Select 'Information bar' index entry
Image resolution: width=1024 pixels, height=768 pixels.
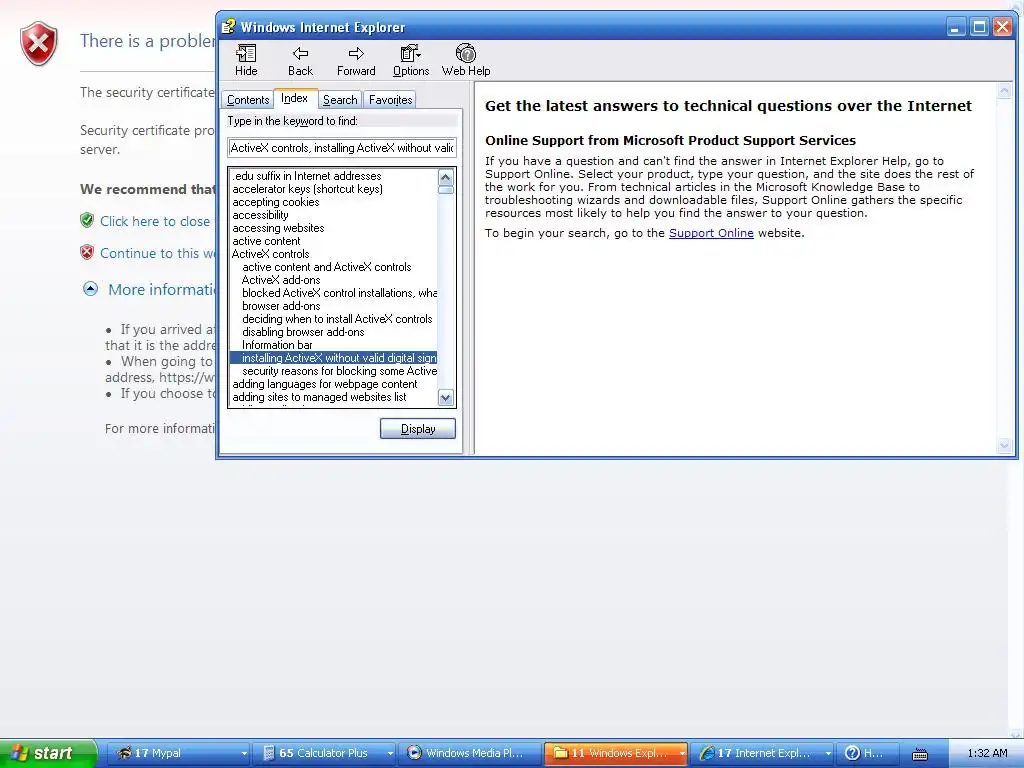pos(277,345)
